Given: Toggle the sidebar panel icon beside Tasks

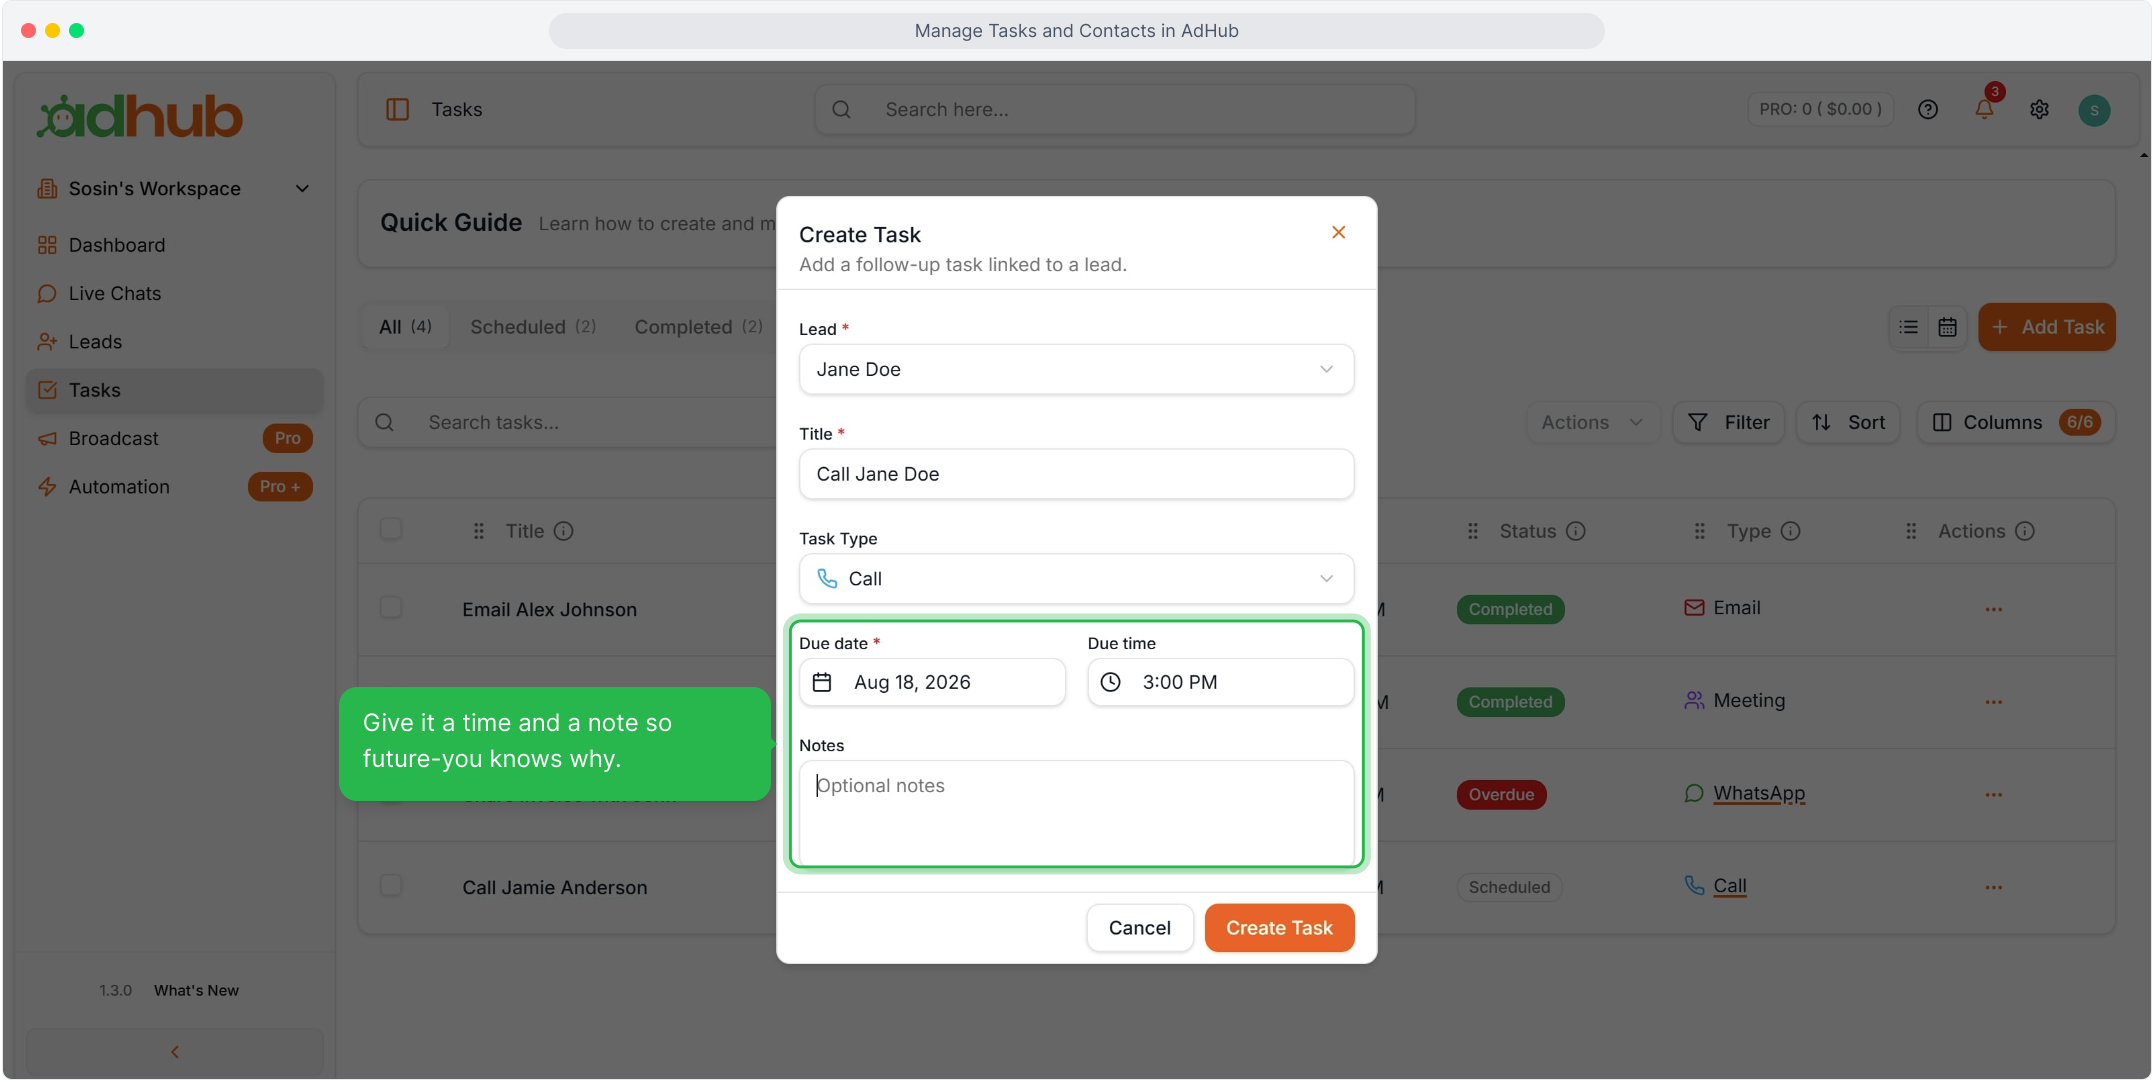Looking at the screenshot, I should (397, 109).
